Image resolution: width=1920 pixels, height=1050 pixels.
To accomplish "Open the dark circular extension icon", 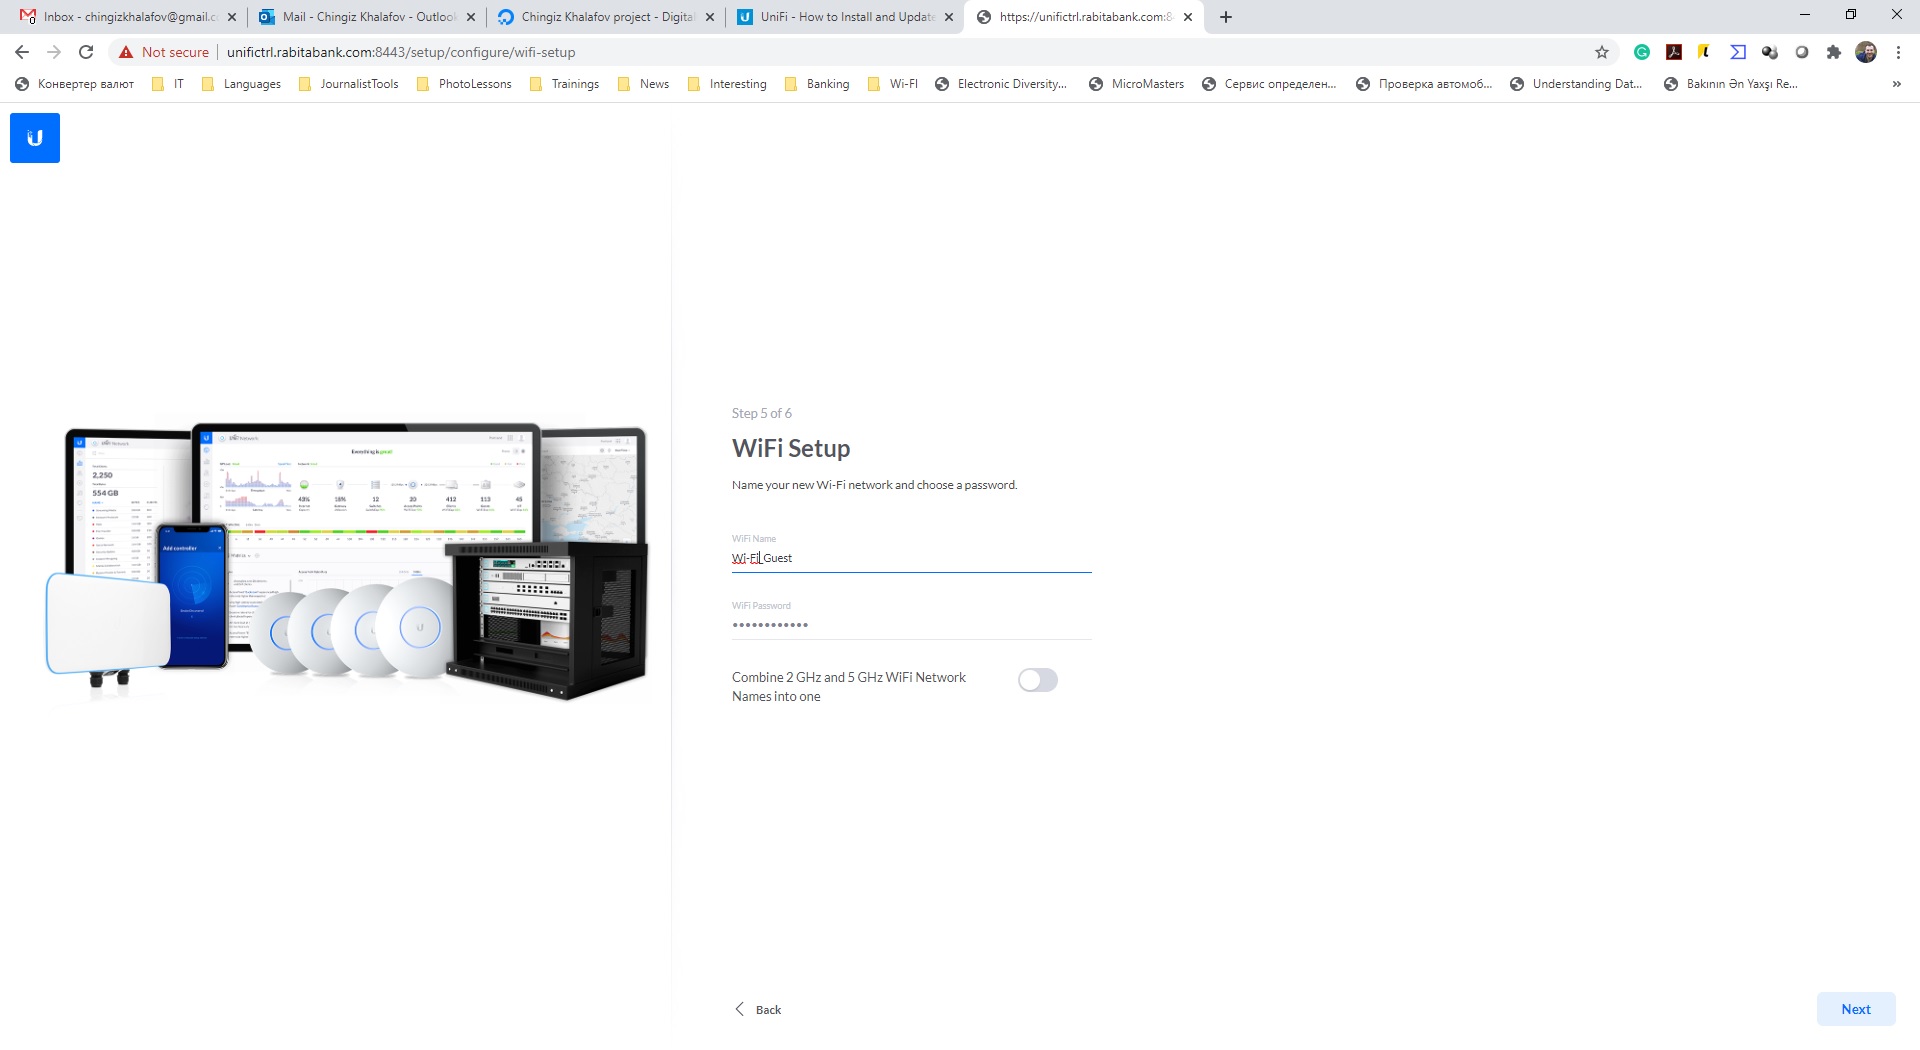I will 1770,52.
